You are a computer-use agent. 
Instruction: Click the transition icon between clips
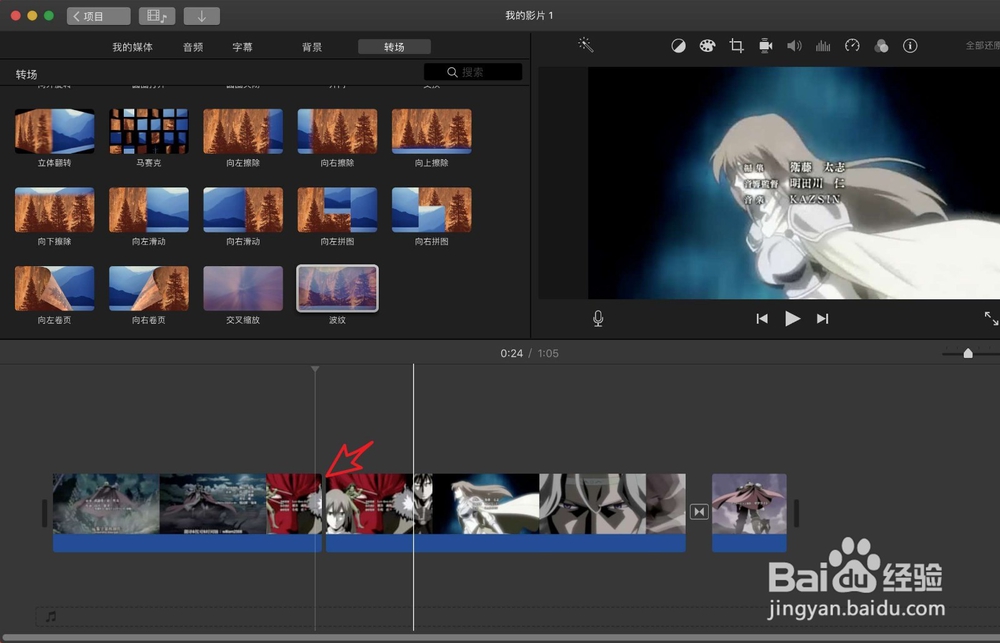699,512
